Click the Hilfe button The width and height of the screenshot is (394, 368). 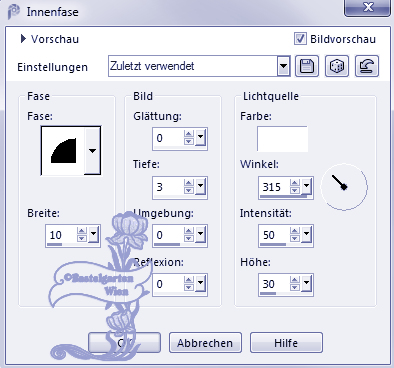pos(286,343)
